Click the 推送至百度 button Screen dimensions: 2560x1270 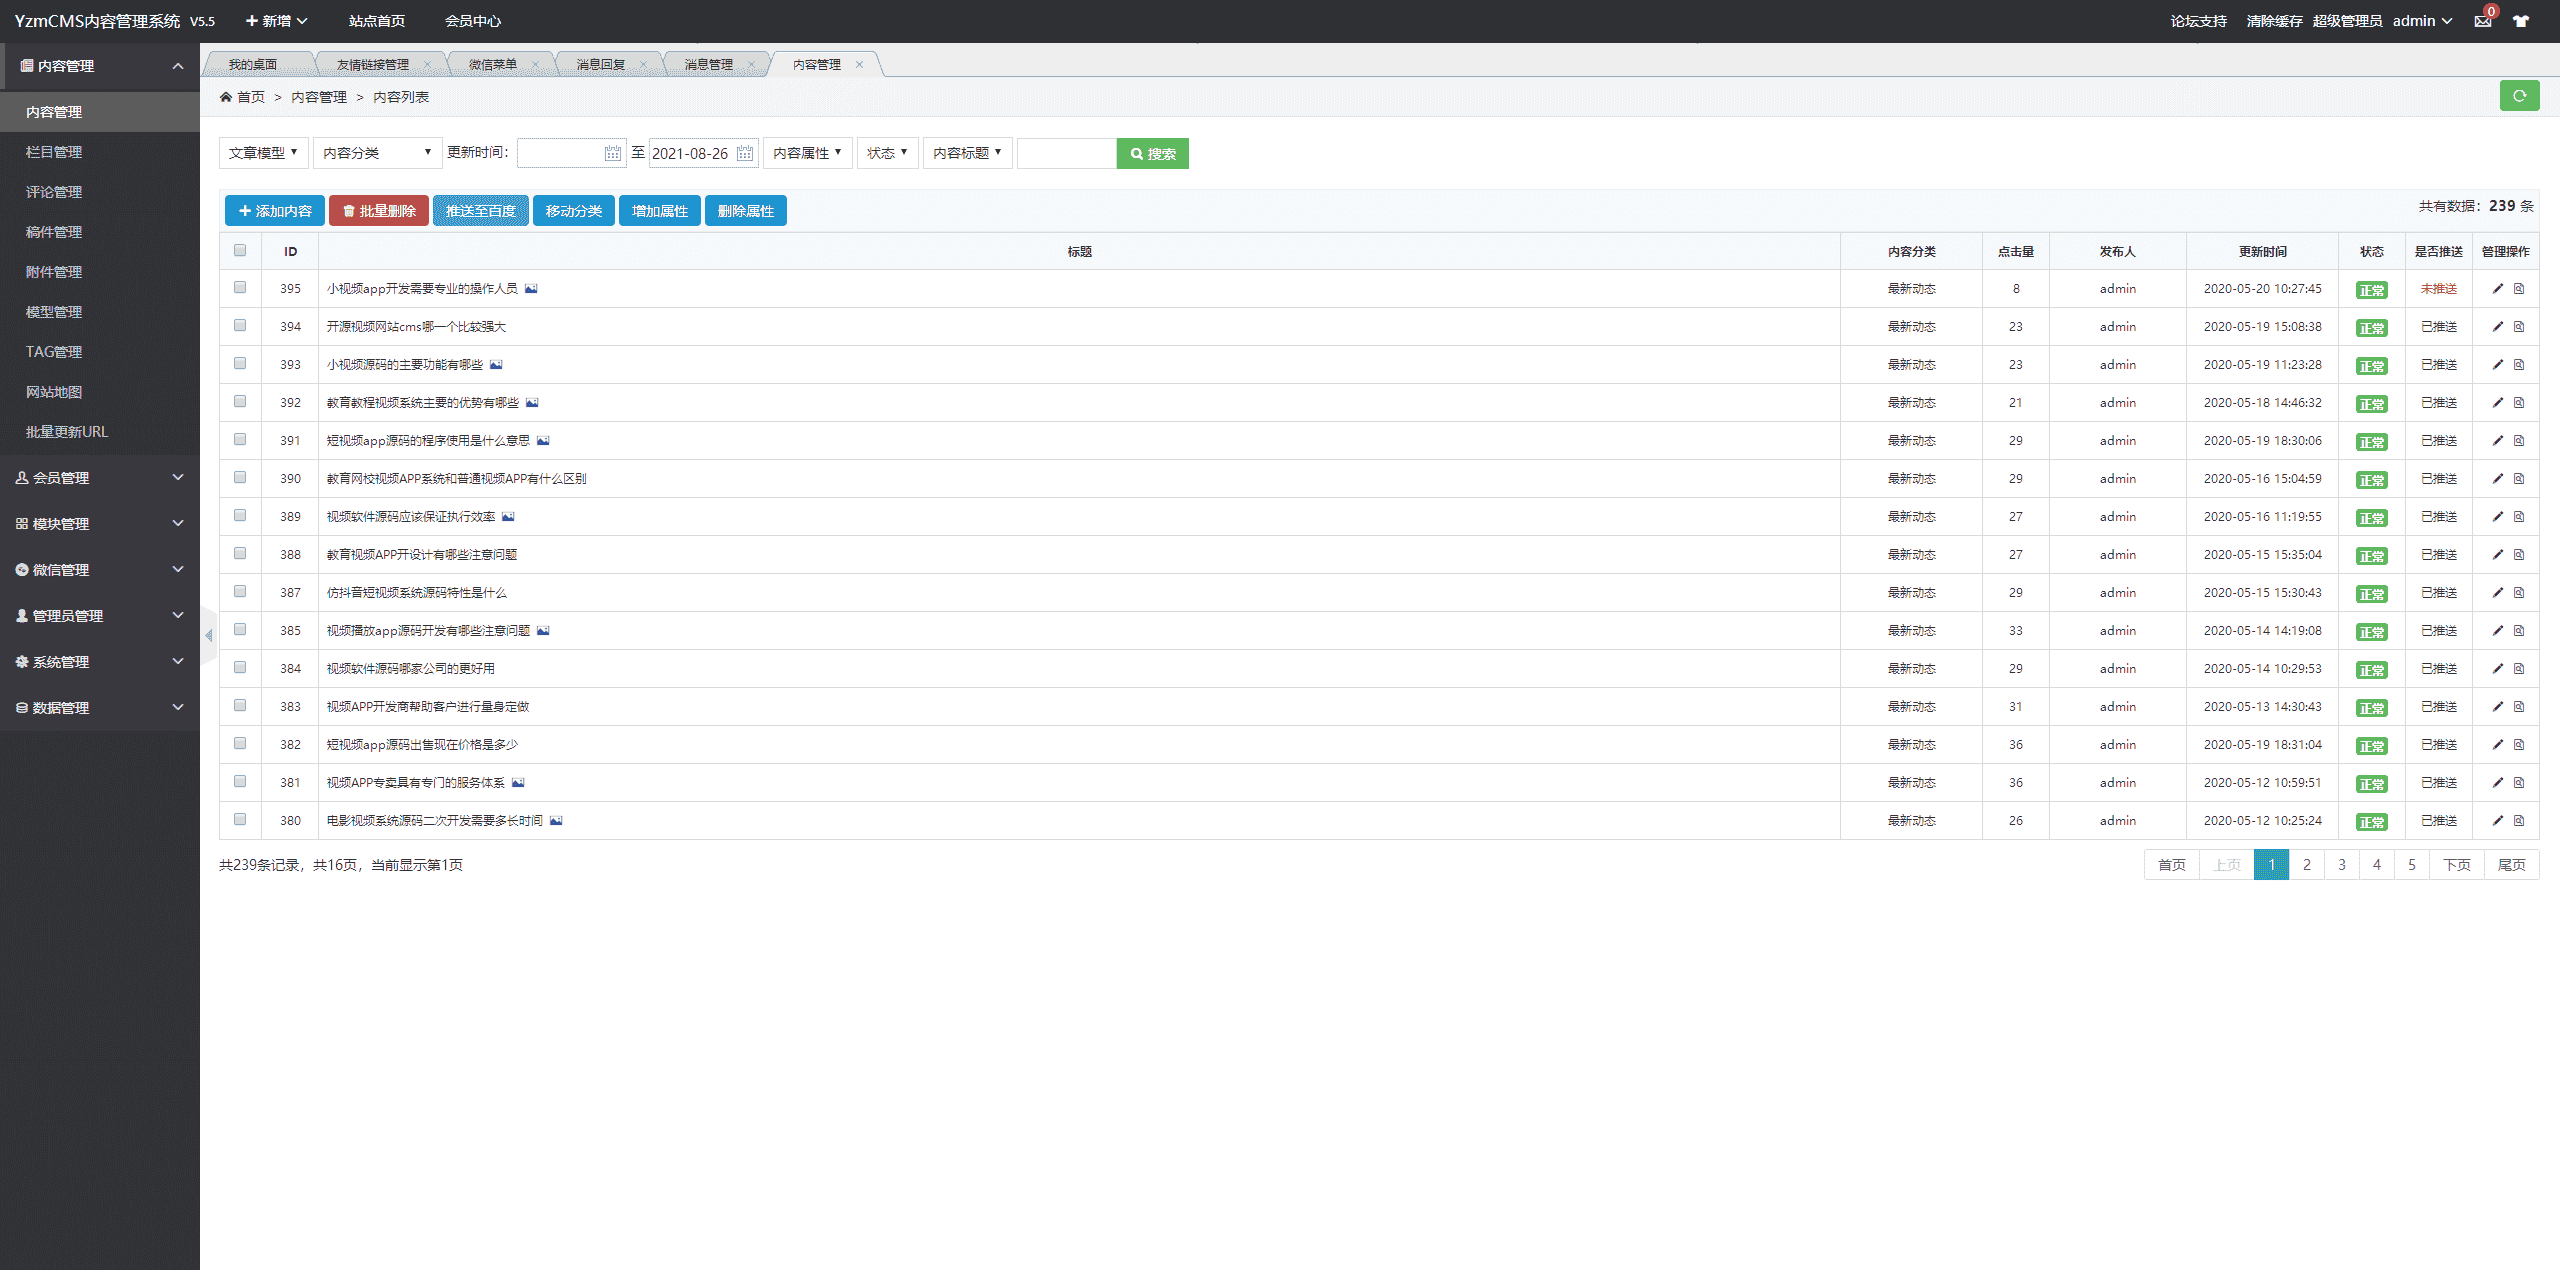click(480, 211)
